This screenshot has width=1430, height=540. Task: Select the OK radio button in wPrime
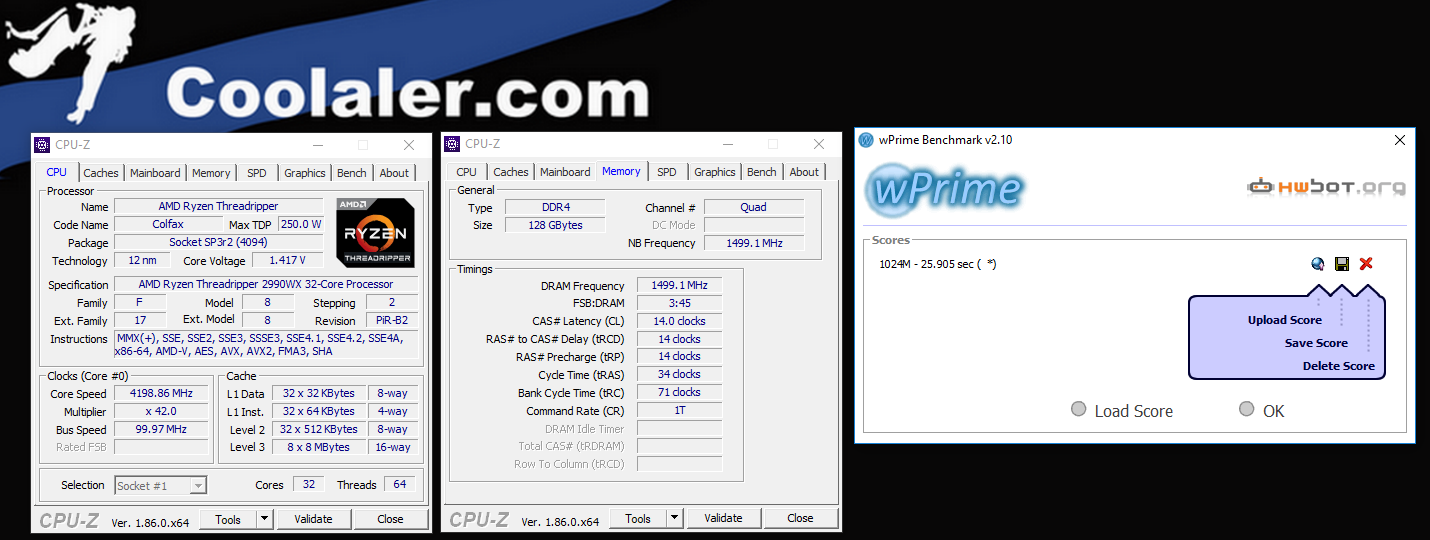pos(1246,408)
